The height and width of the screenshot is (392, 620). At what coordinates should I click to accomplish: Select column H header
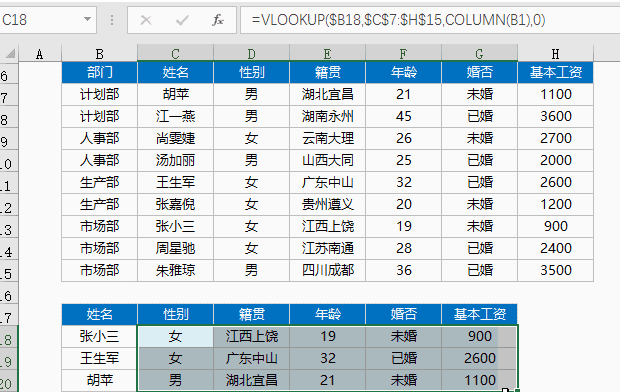(555, 54)
